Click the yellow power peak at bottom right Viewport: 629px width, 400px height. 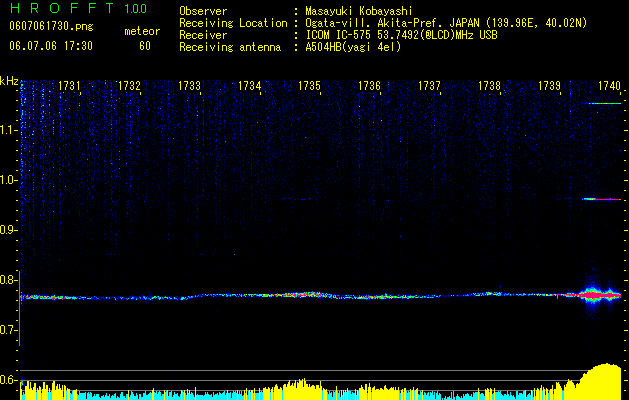602,381
